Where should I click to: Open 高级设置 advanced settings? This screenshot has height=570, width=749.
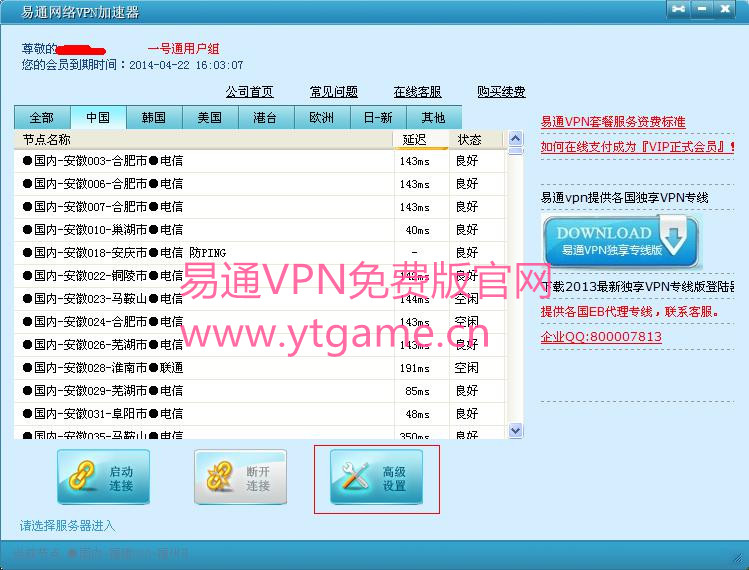[376, 477]
